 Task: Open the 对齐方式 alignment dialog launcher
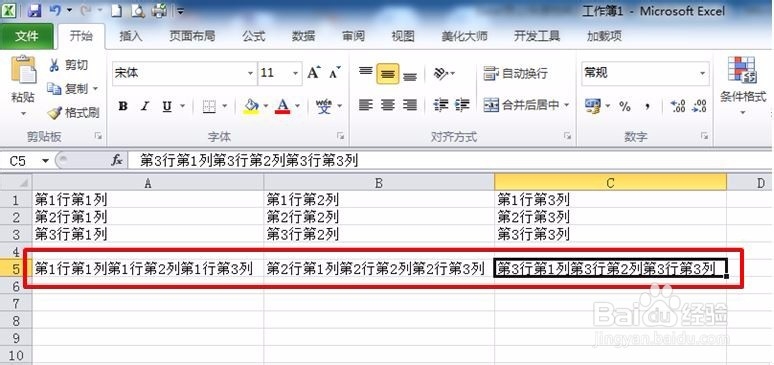click(x=568, y=136)
